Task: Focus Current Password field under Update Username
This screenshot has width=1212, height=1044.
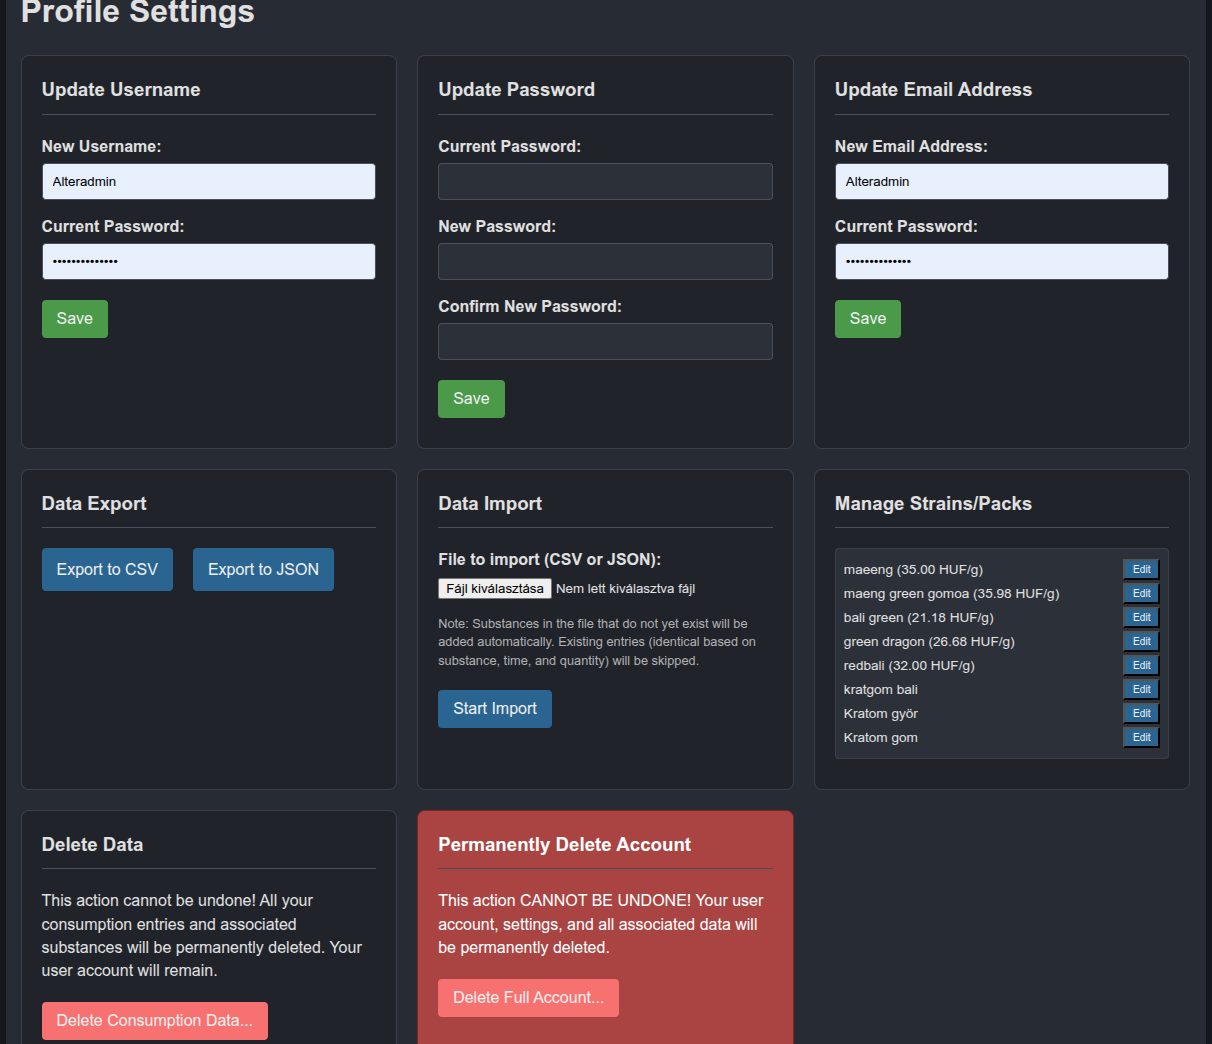Action: (x=208, y=262)
